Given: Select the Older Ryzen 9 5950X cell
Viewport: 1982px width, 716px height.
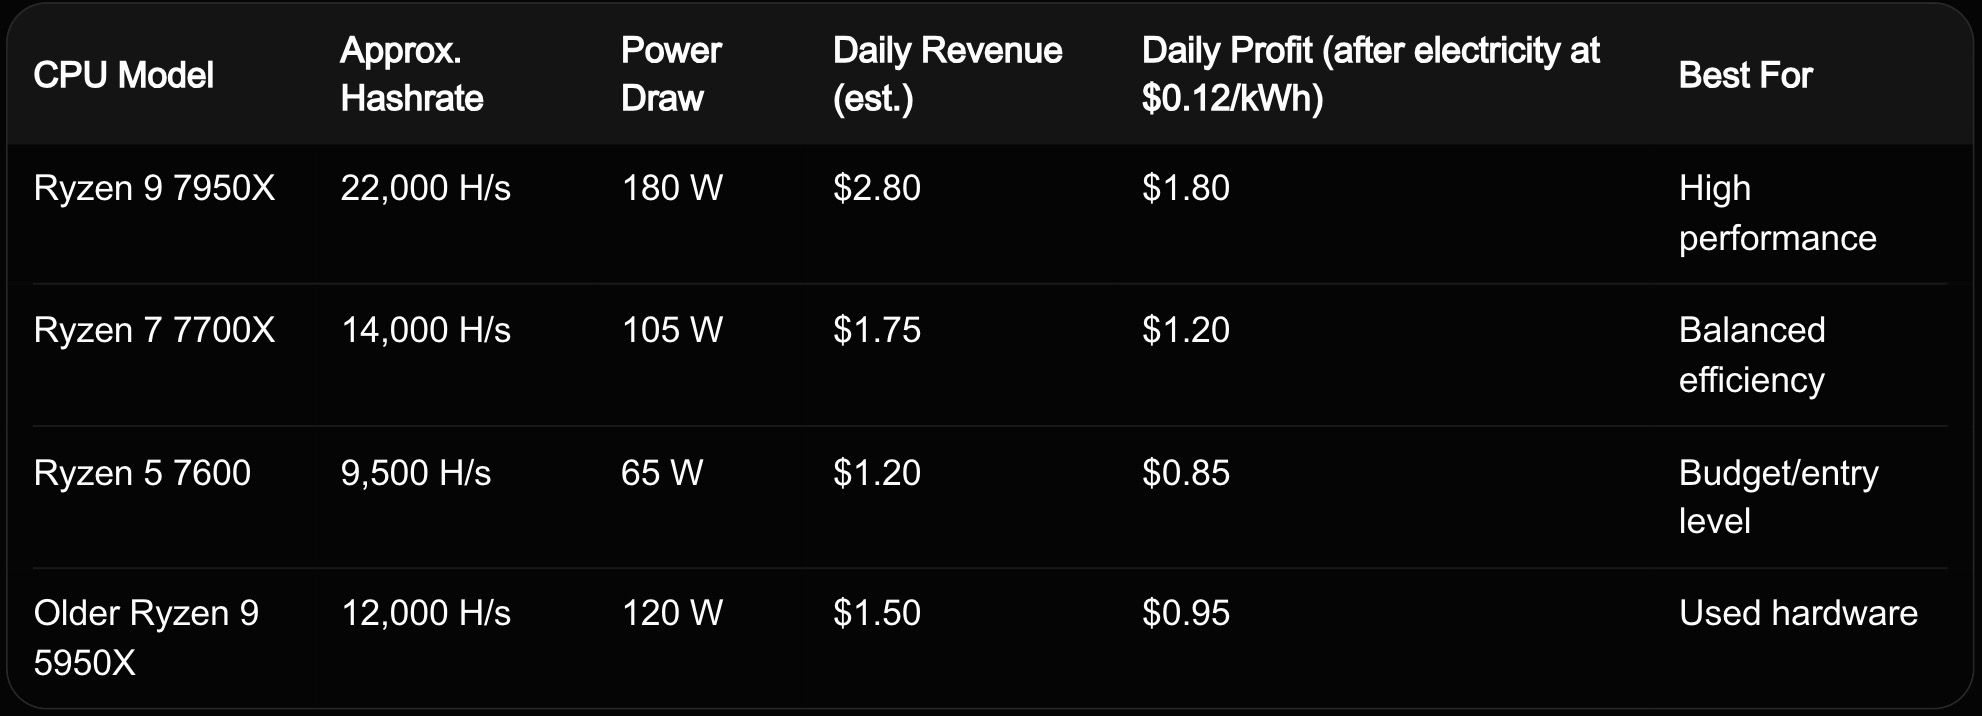Looking at the screenshot, I should (x=146, y=637).
